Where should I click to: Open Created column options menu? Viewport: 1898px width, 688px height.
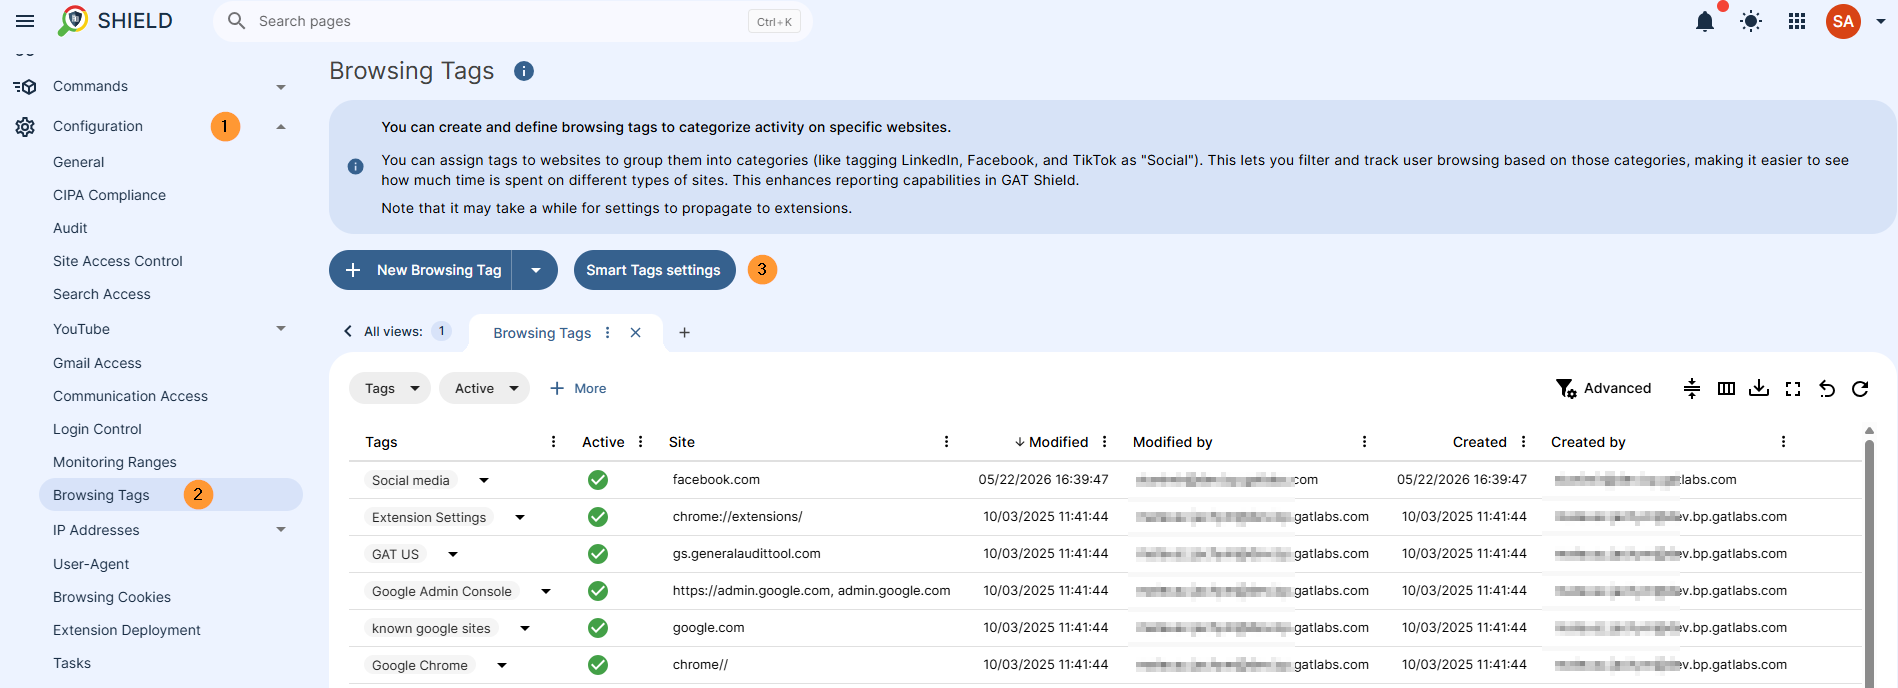1524,442
